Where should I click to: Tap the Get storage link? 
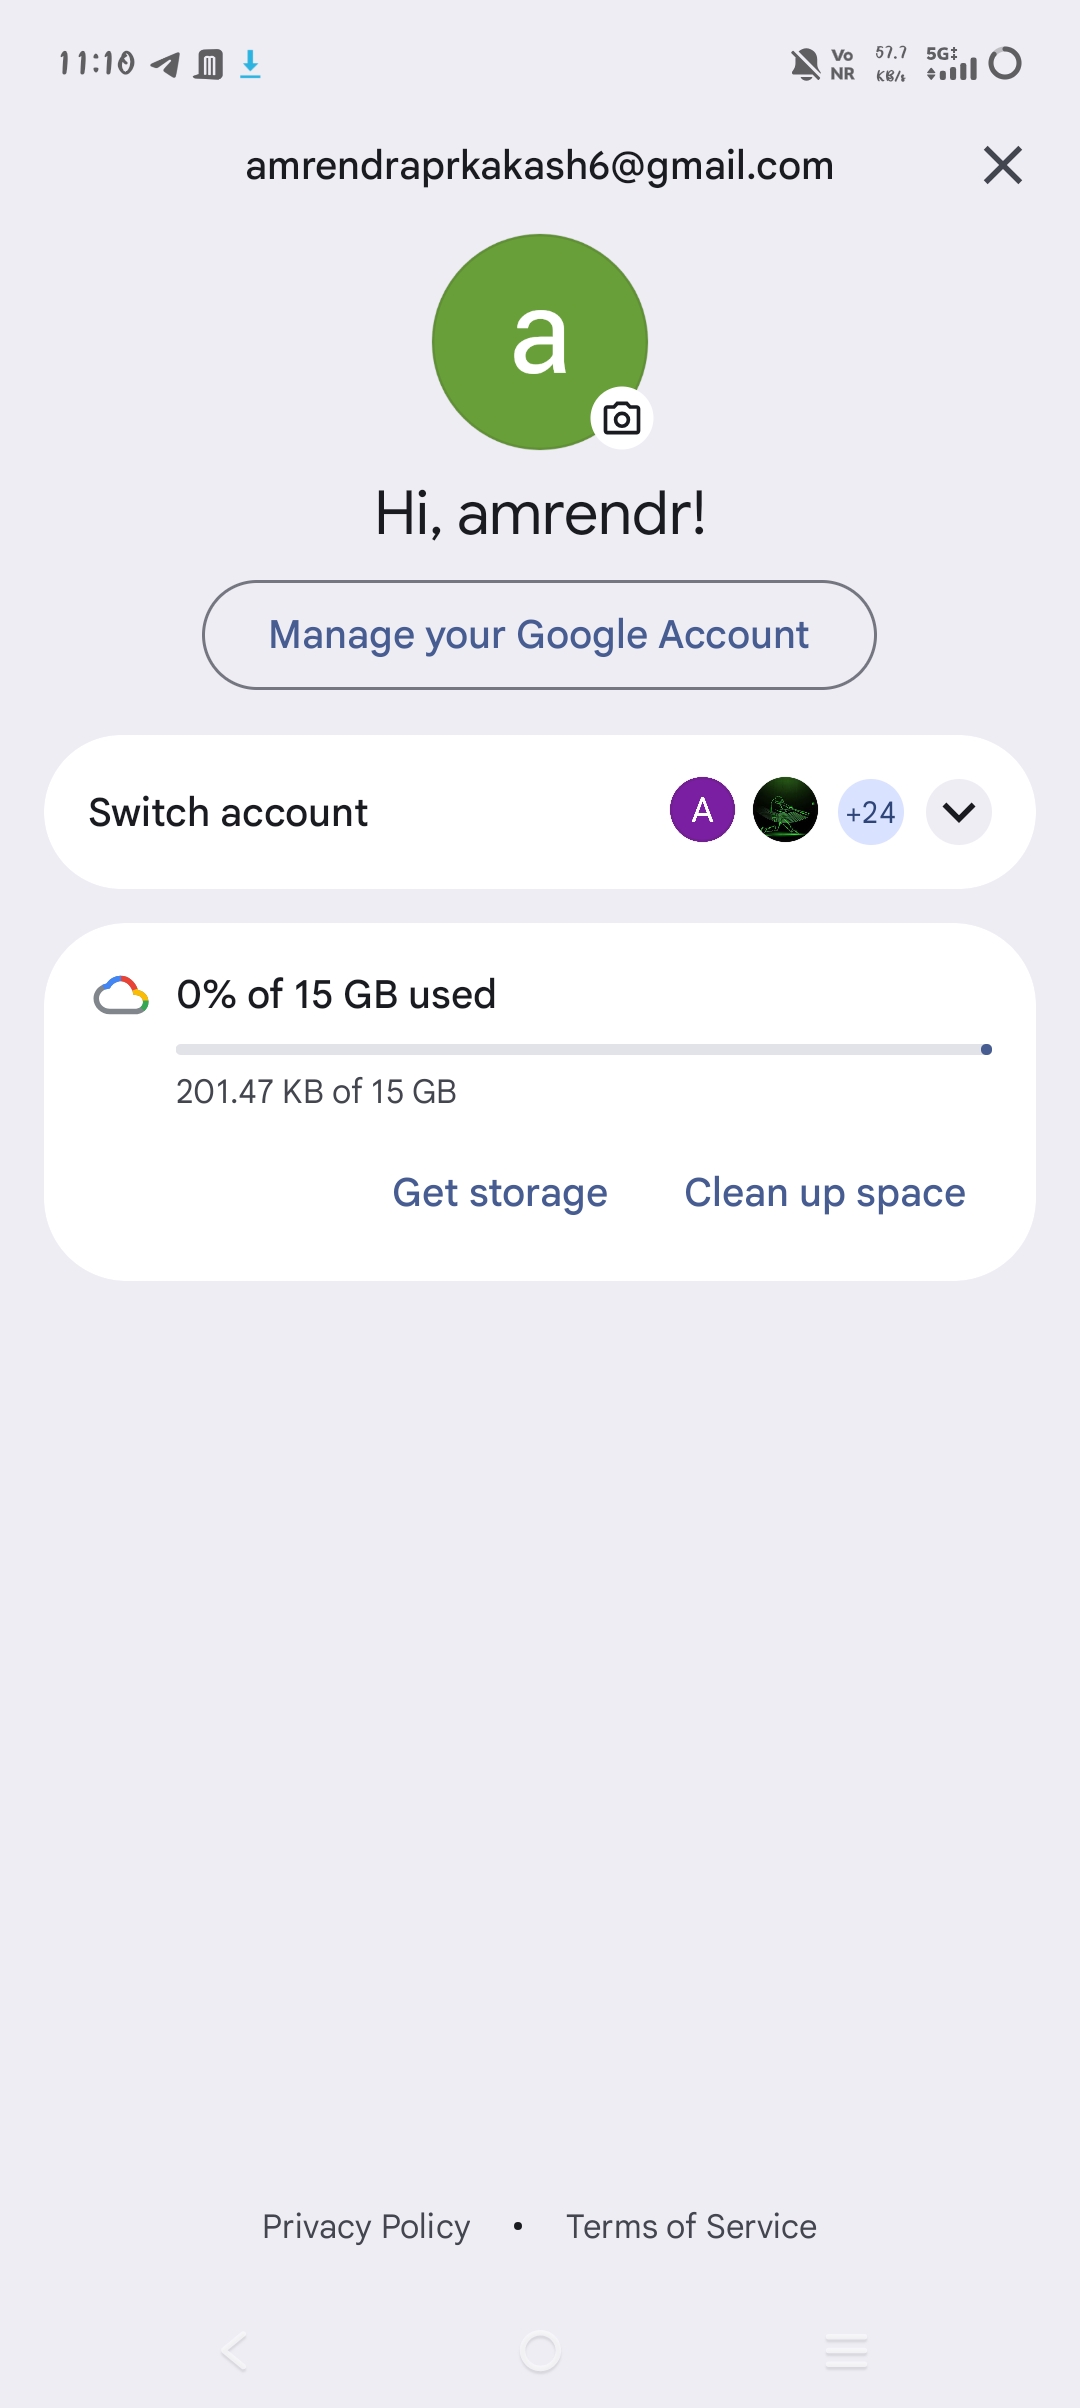[x=500, y=1193]
